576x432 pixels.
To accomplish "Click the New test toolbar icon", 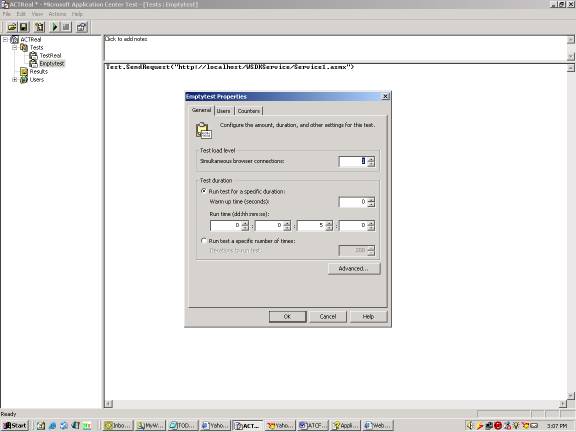I will (x=39, y=27).
